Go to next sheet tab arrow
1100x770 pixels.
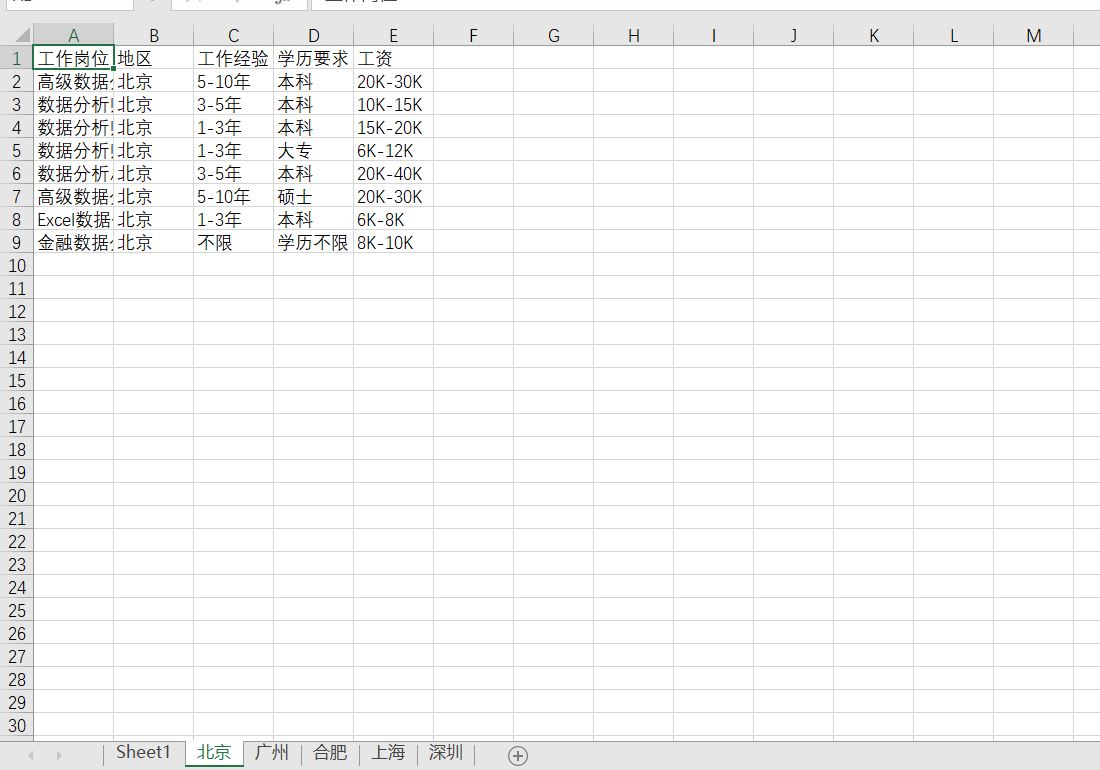coord(59,755)
